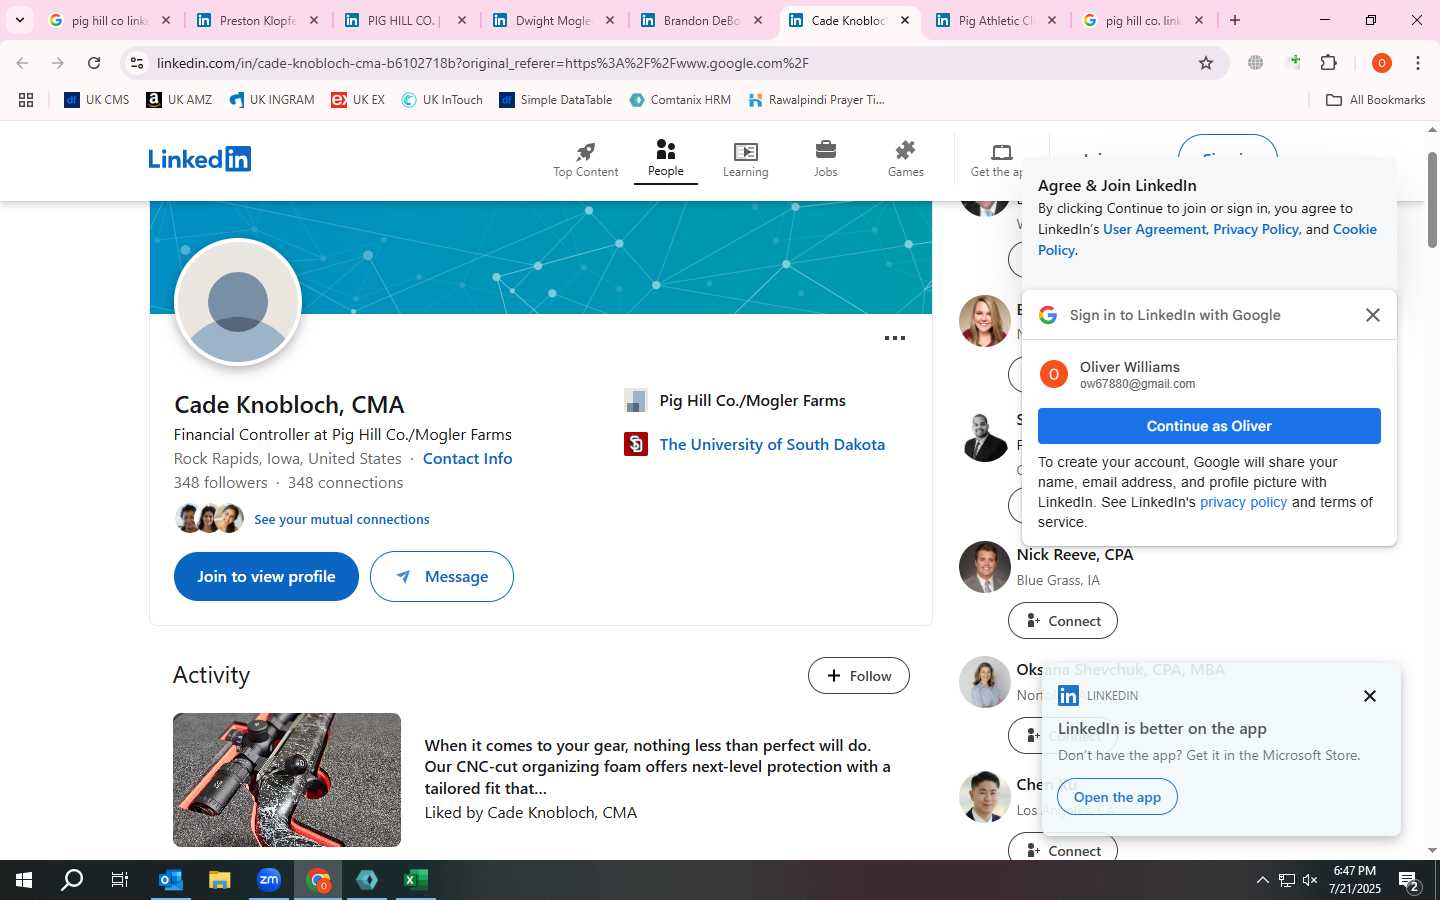Open the UK INGRAM bookmark
This screenshot has width=1440, height=900.
272,100
